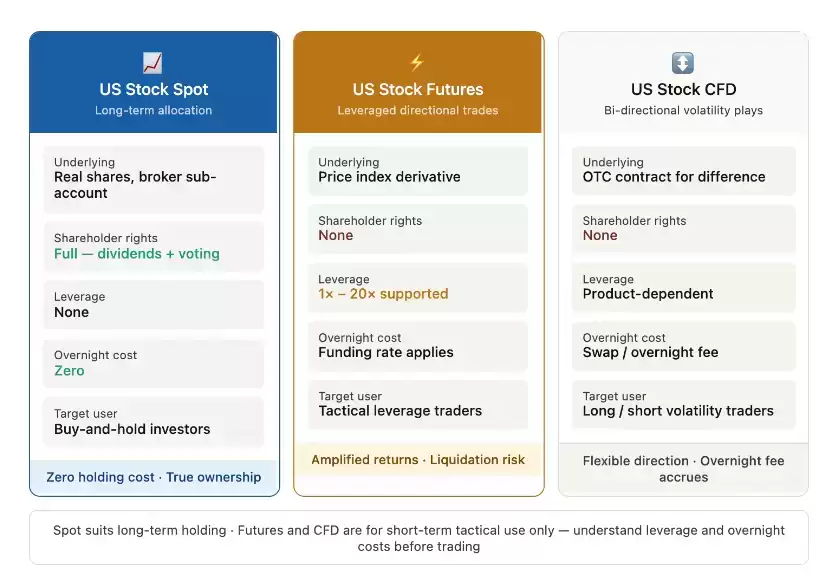The width and height of the screenshot is (834, 579).
Task: Click the lightning bolt icon above US Stock Futures
Action: [x=417, y=63]
